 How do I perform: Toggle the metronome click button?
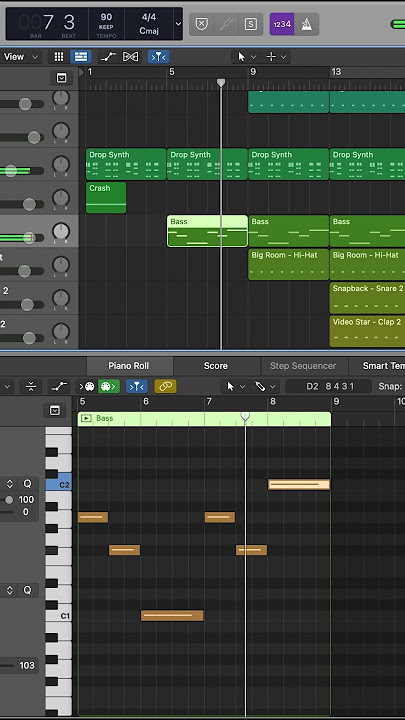coord(306,24)
